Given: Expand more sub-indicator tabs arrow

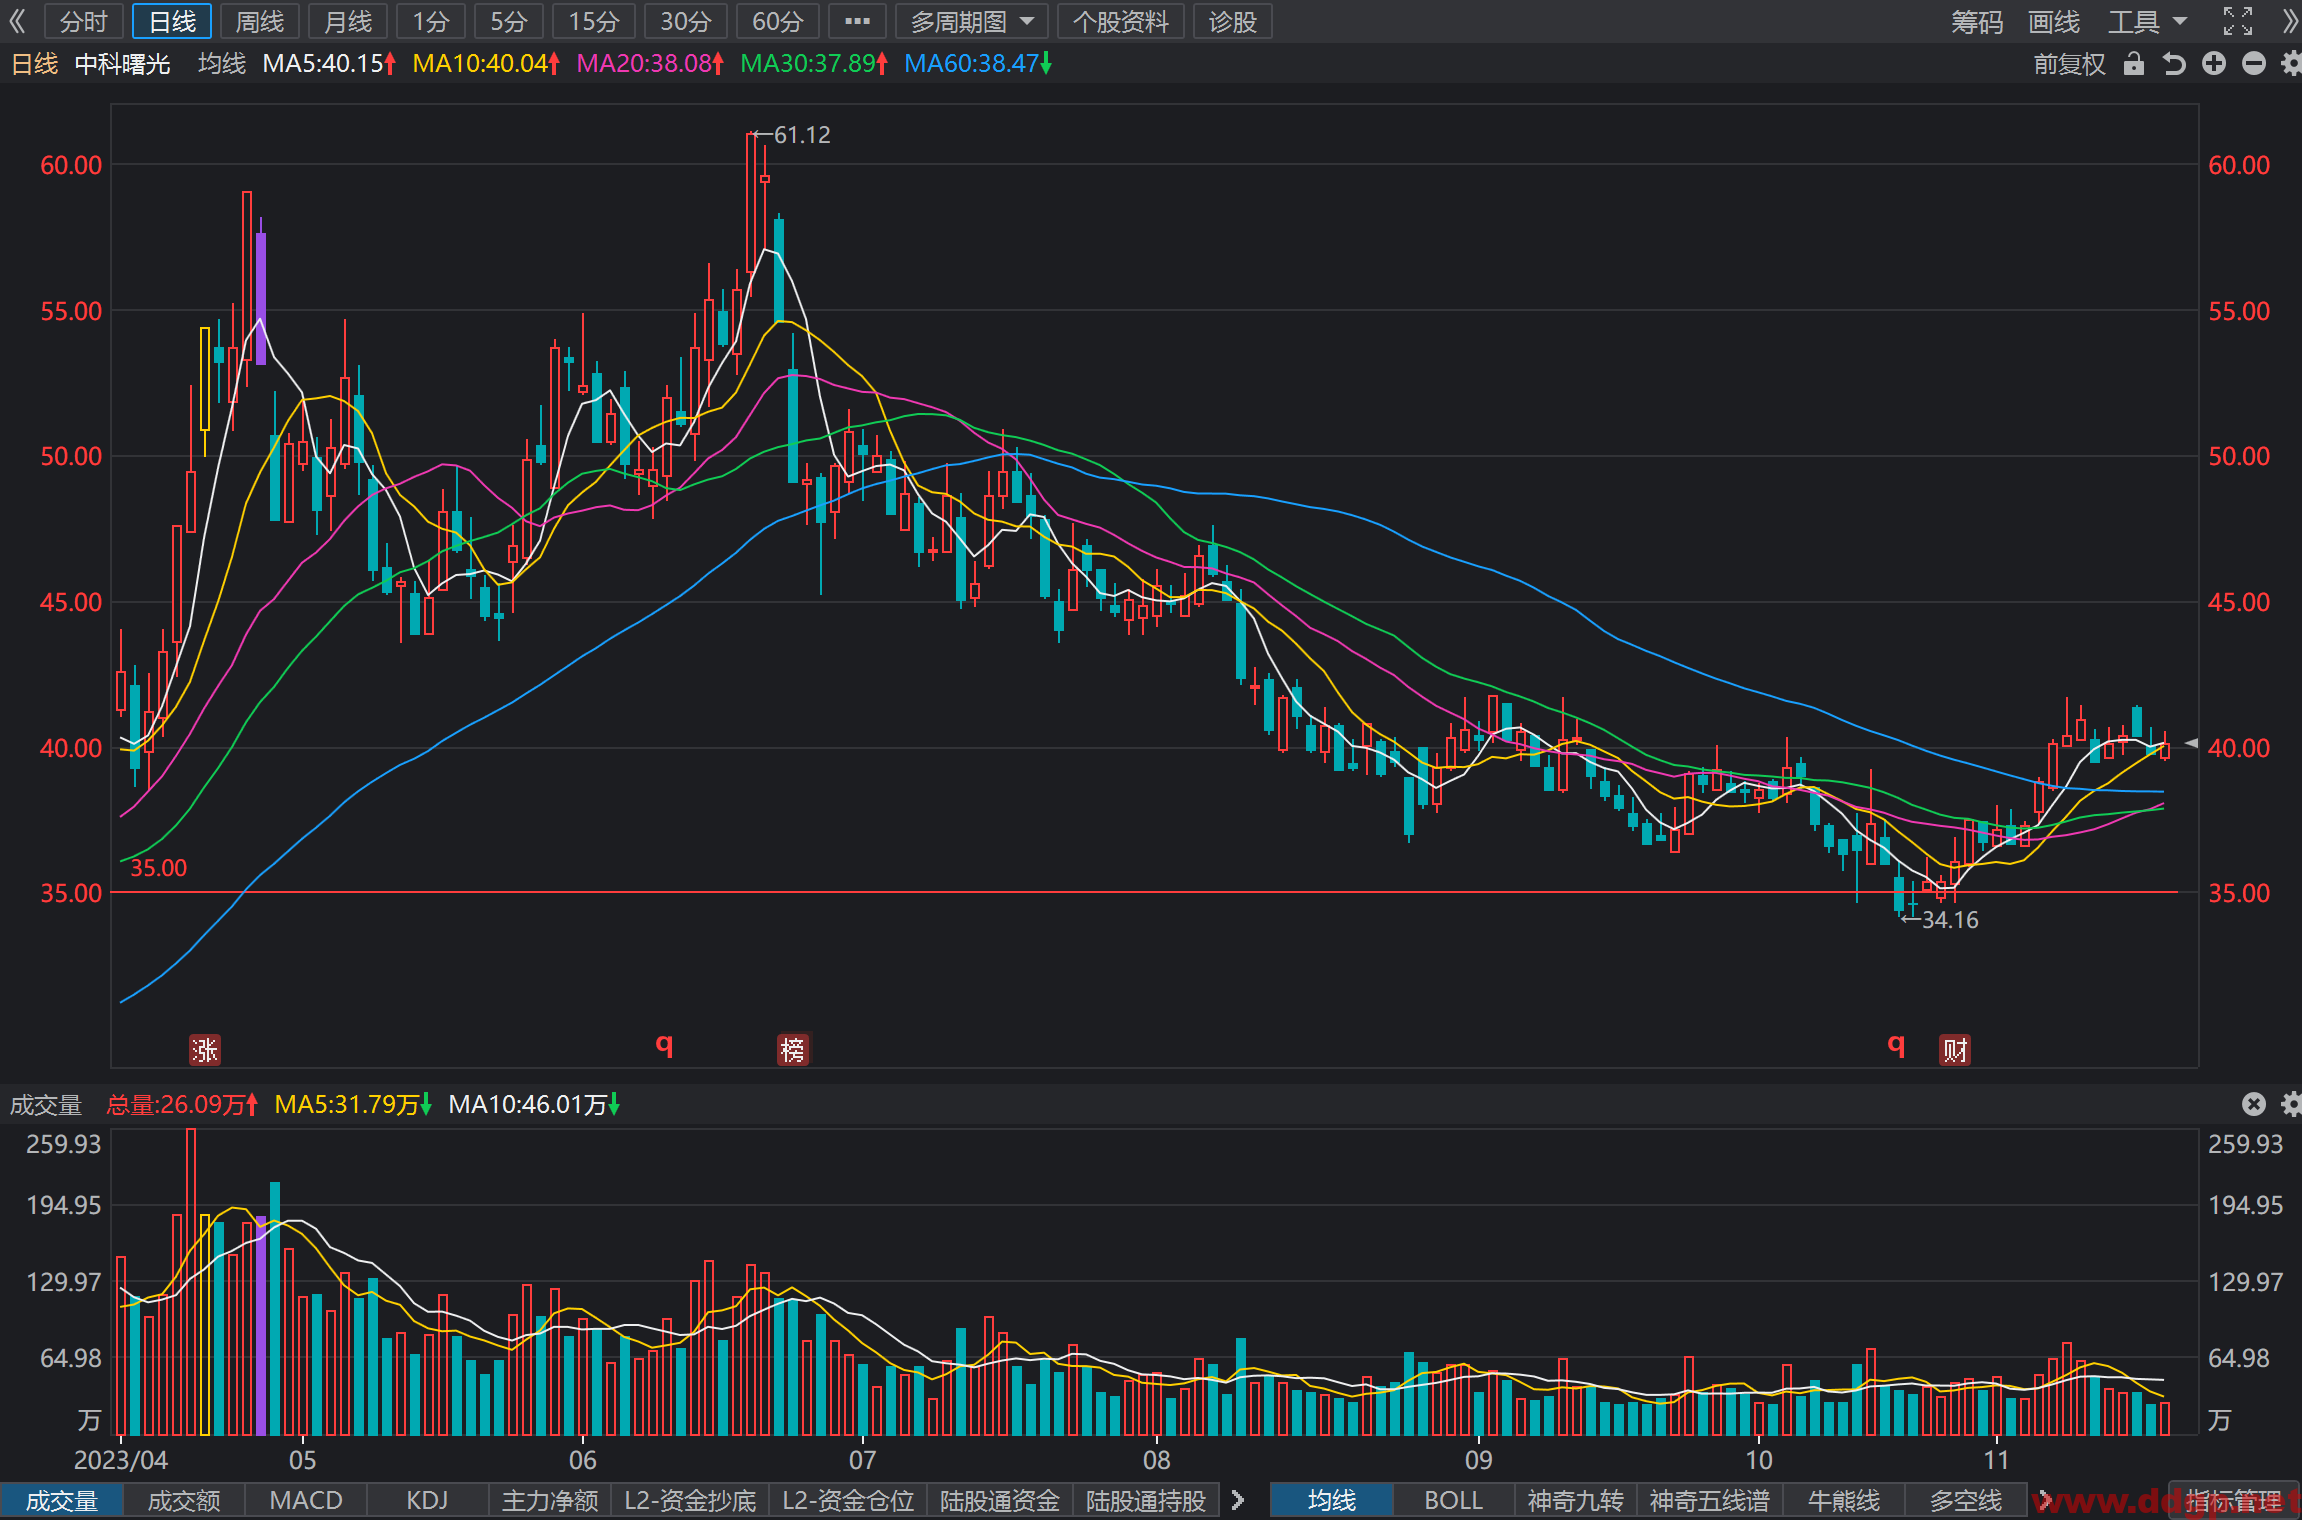Looking at the screenshot, I should [x=1238, y=1500].
